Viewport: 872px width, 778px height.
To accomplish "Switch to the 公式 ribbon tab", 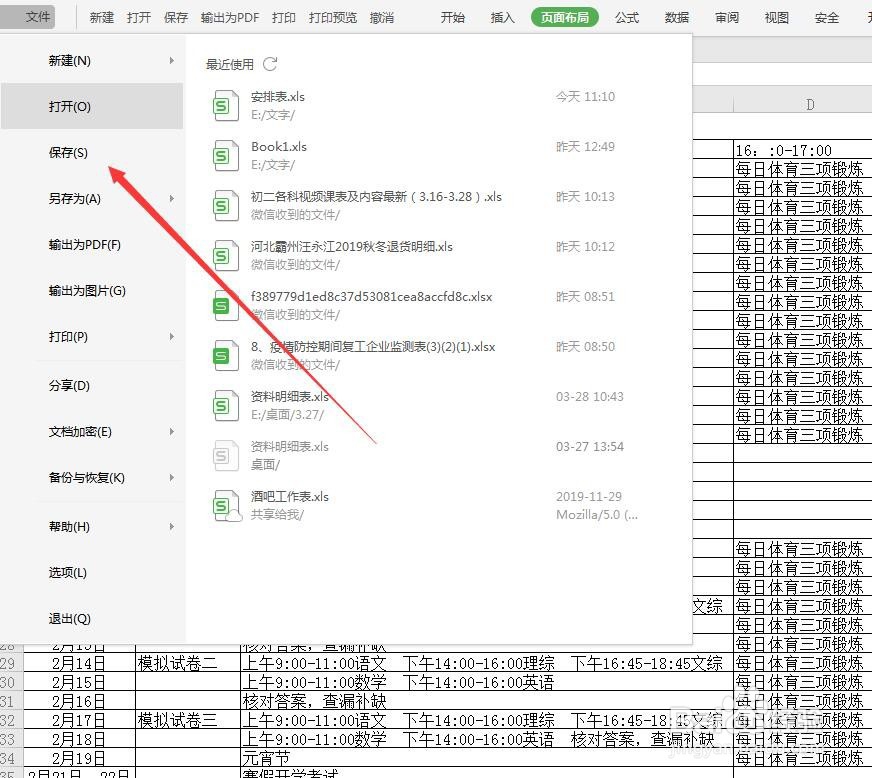I will tap(627, 17).
